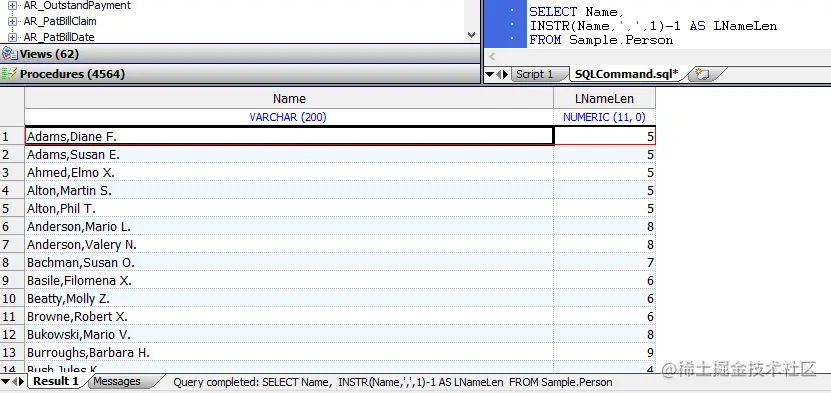This screenshot has width=831, height=393.
Task: Click LNameLen value for Bachman,Susan O.
Action: 605,263
